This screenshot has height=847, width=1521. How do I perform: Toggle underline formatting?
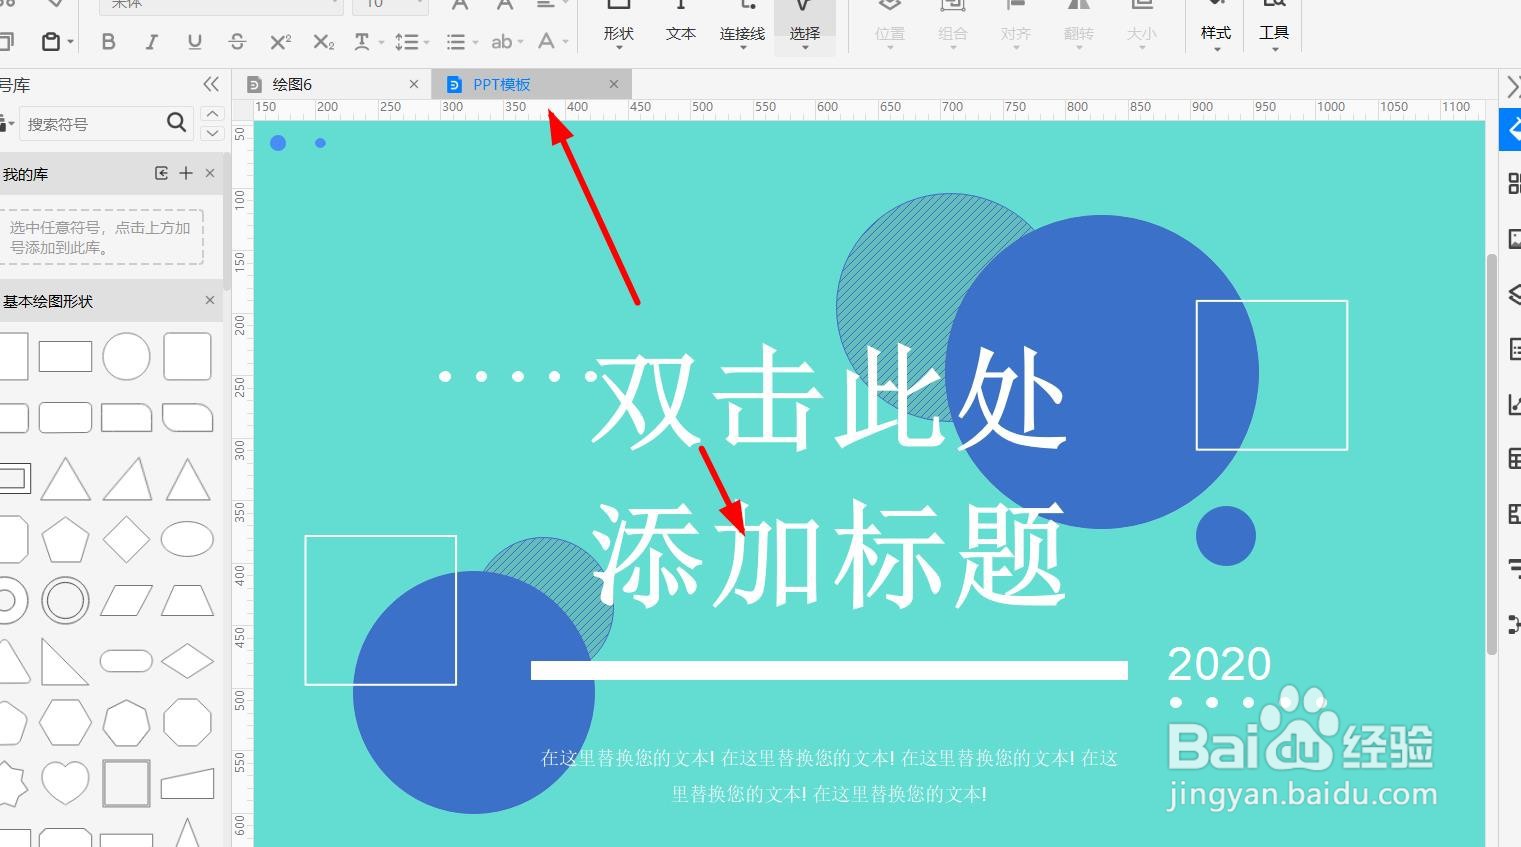pos(194,41)
